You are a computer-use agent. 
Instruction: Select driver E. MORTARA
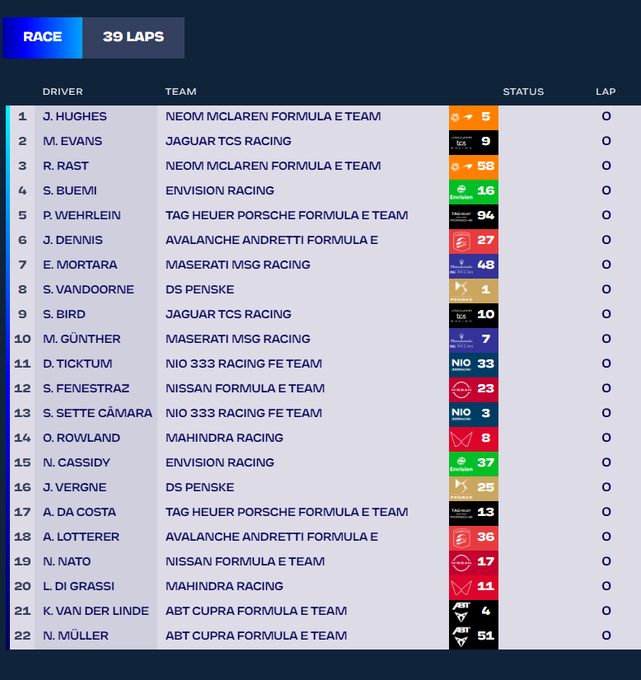pos(80,265)
